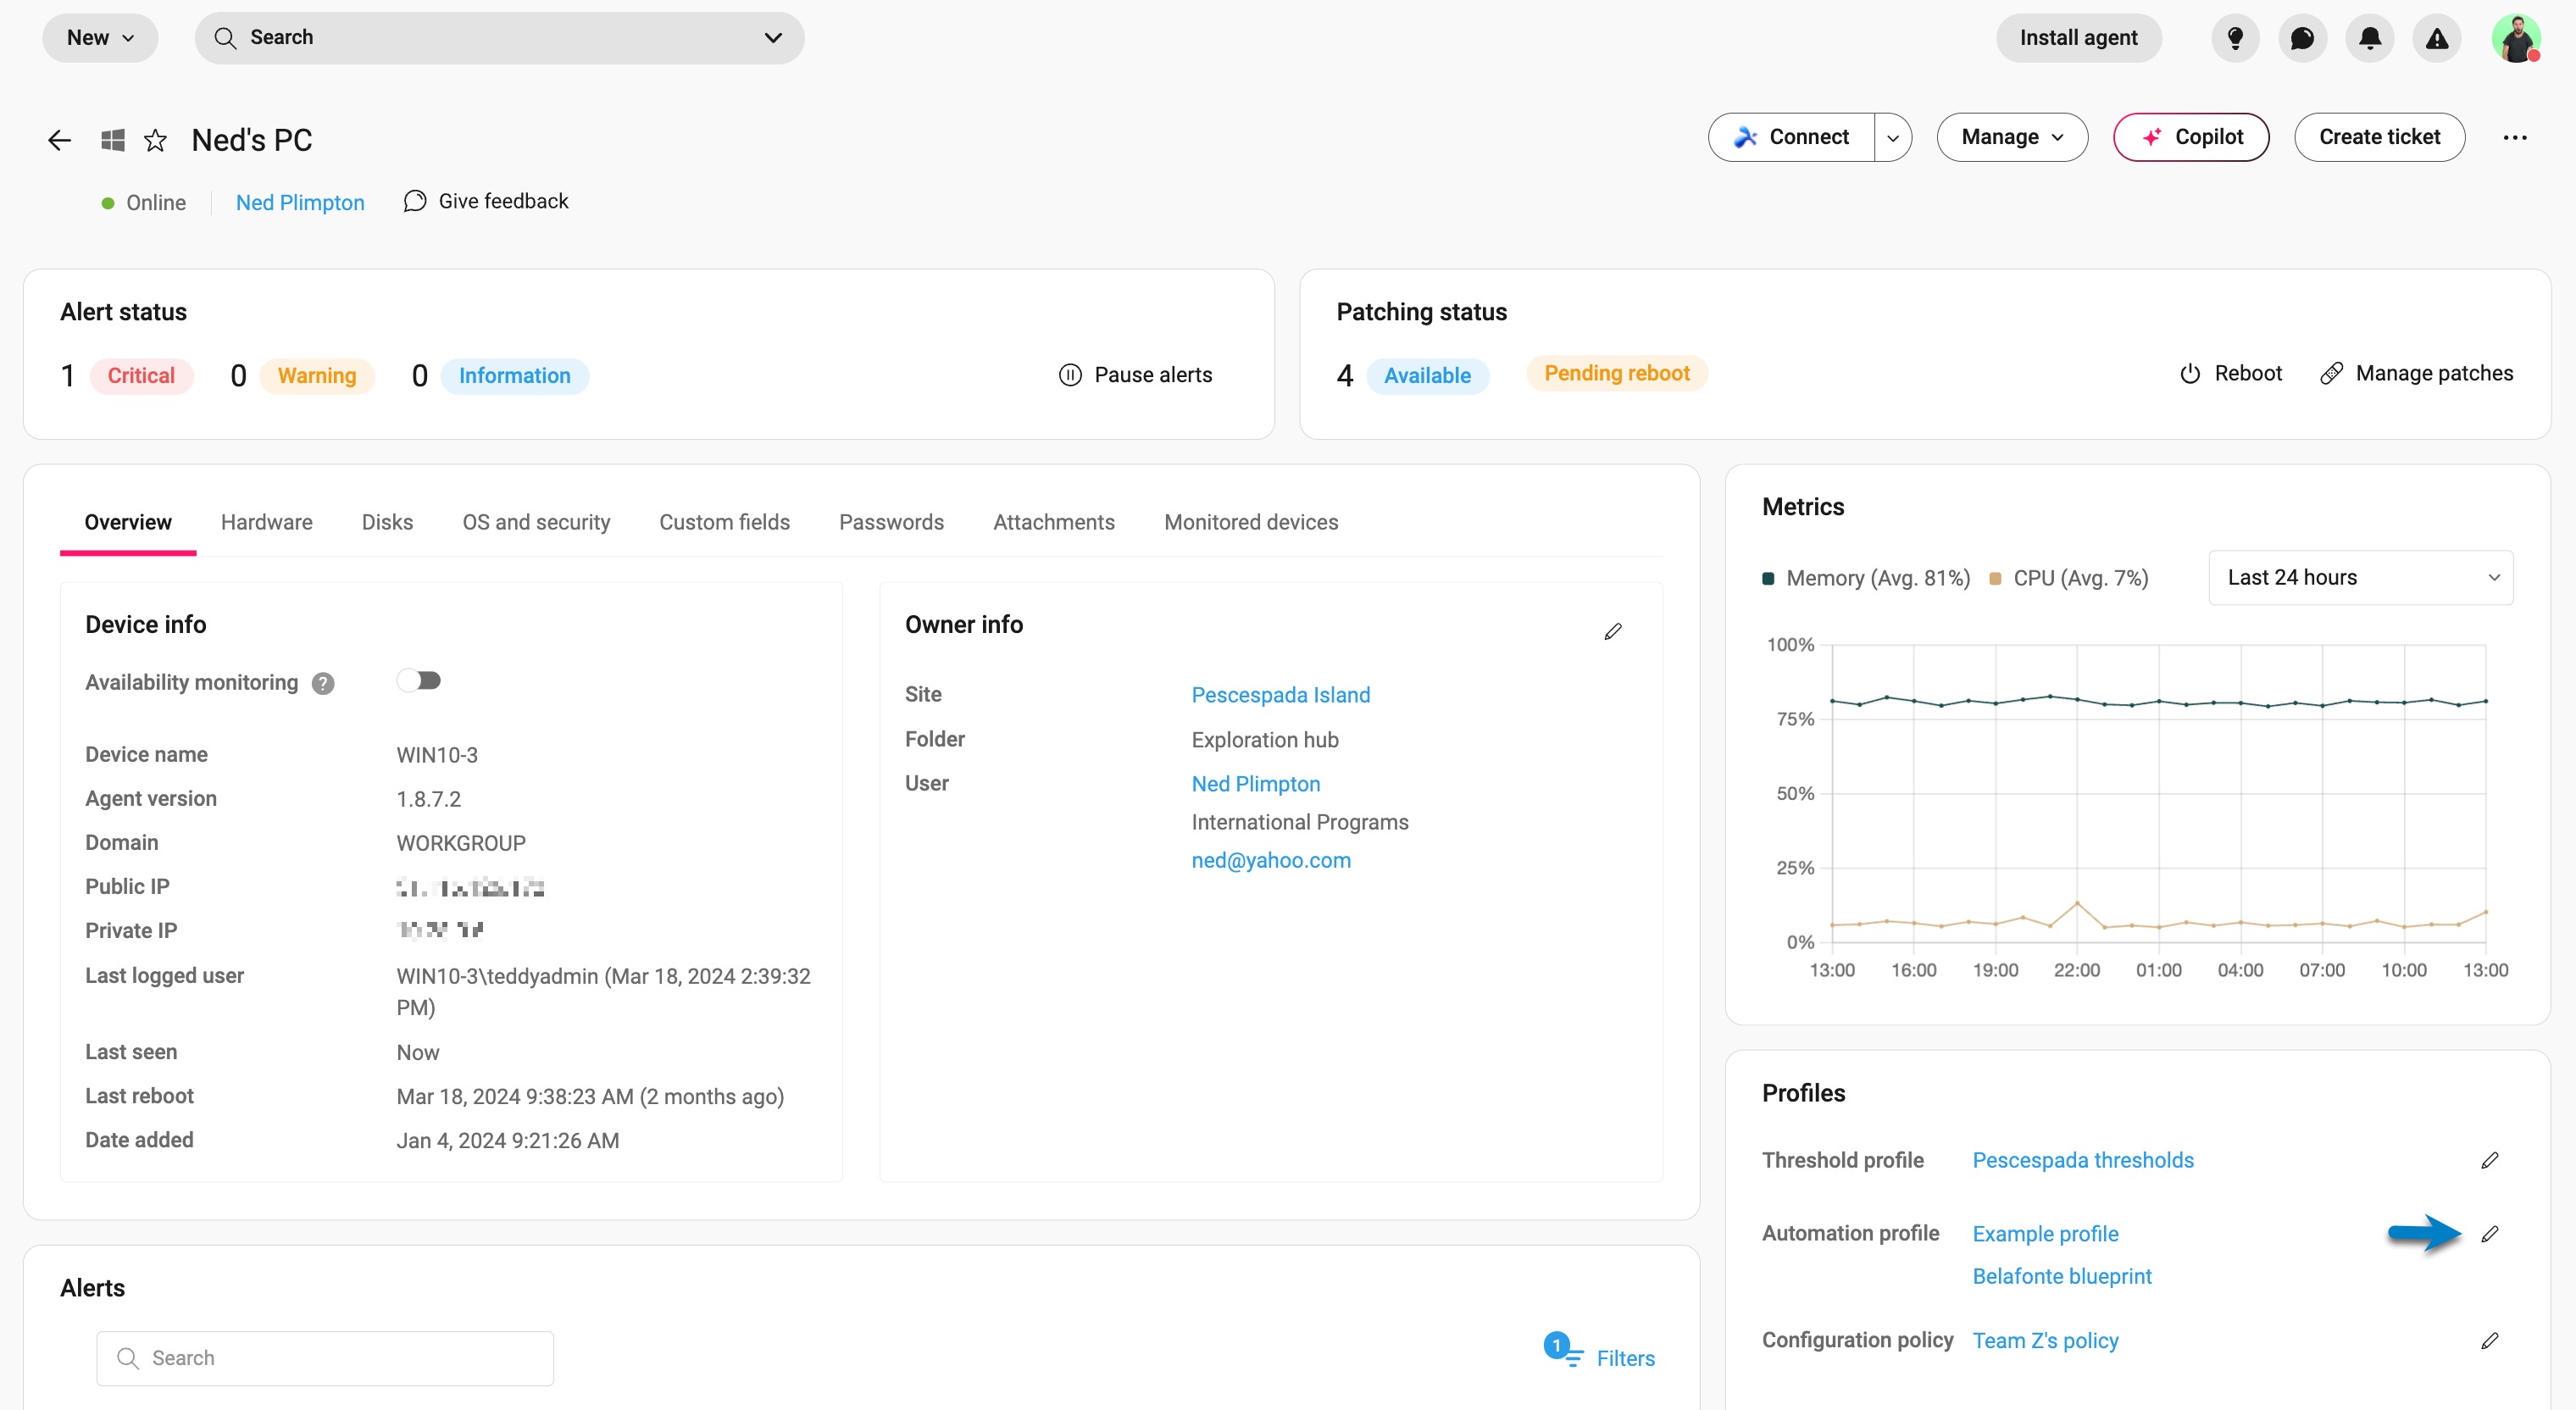View the Monitored devices tab
The image size is (2576, 1410).
1251,522
